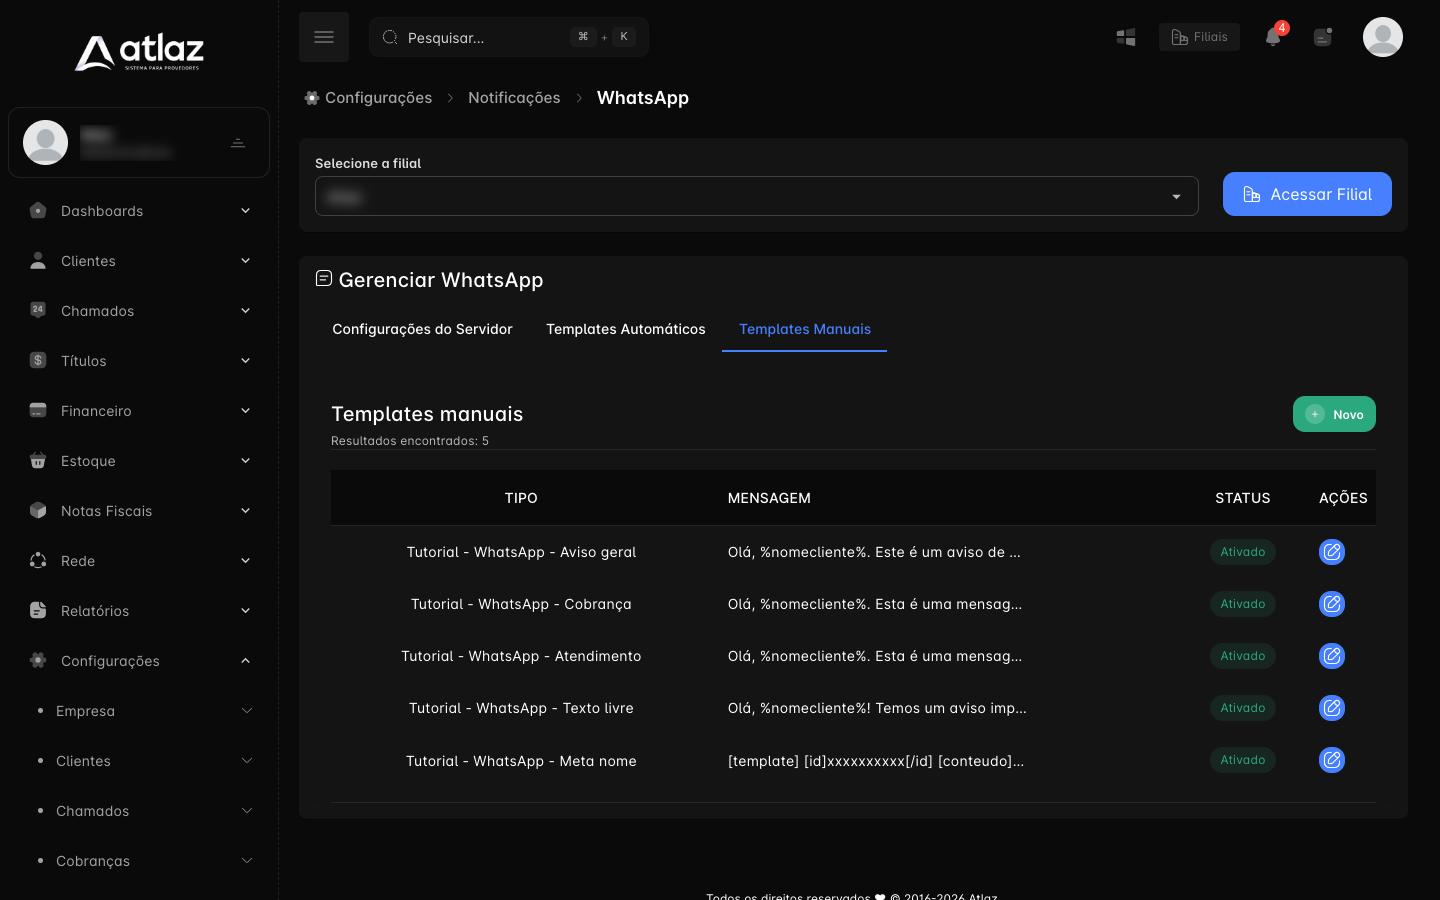
Task: Click the Ativado status of Meta nome
Action: (1243, 760)
